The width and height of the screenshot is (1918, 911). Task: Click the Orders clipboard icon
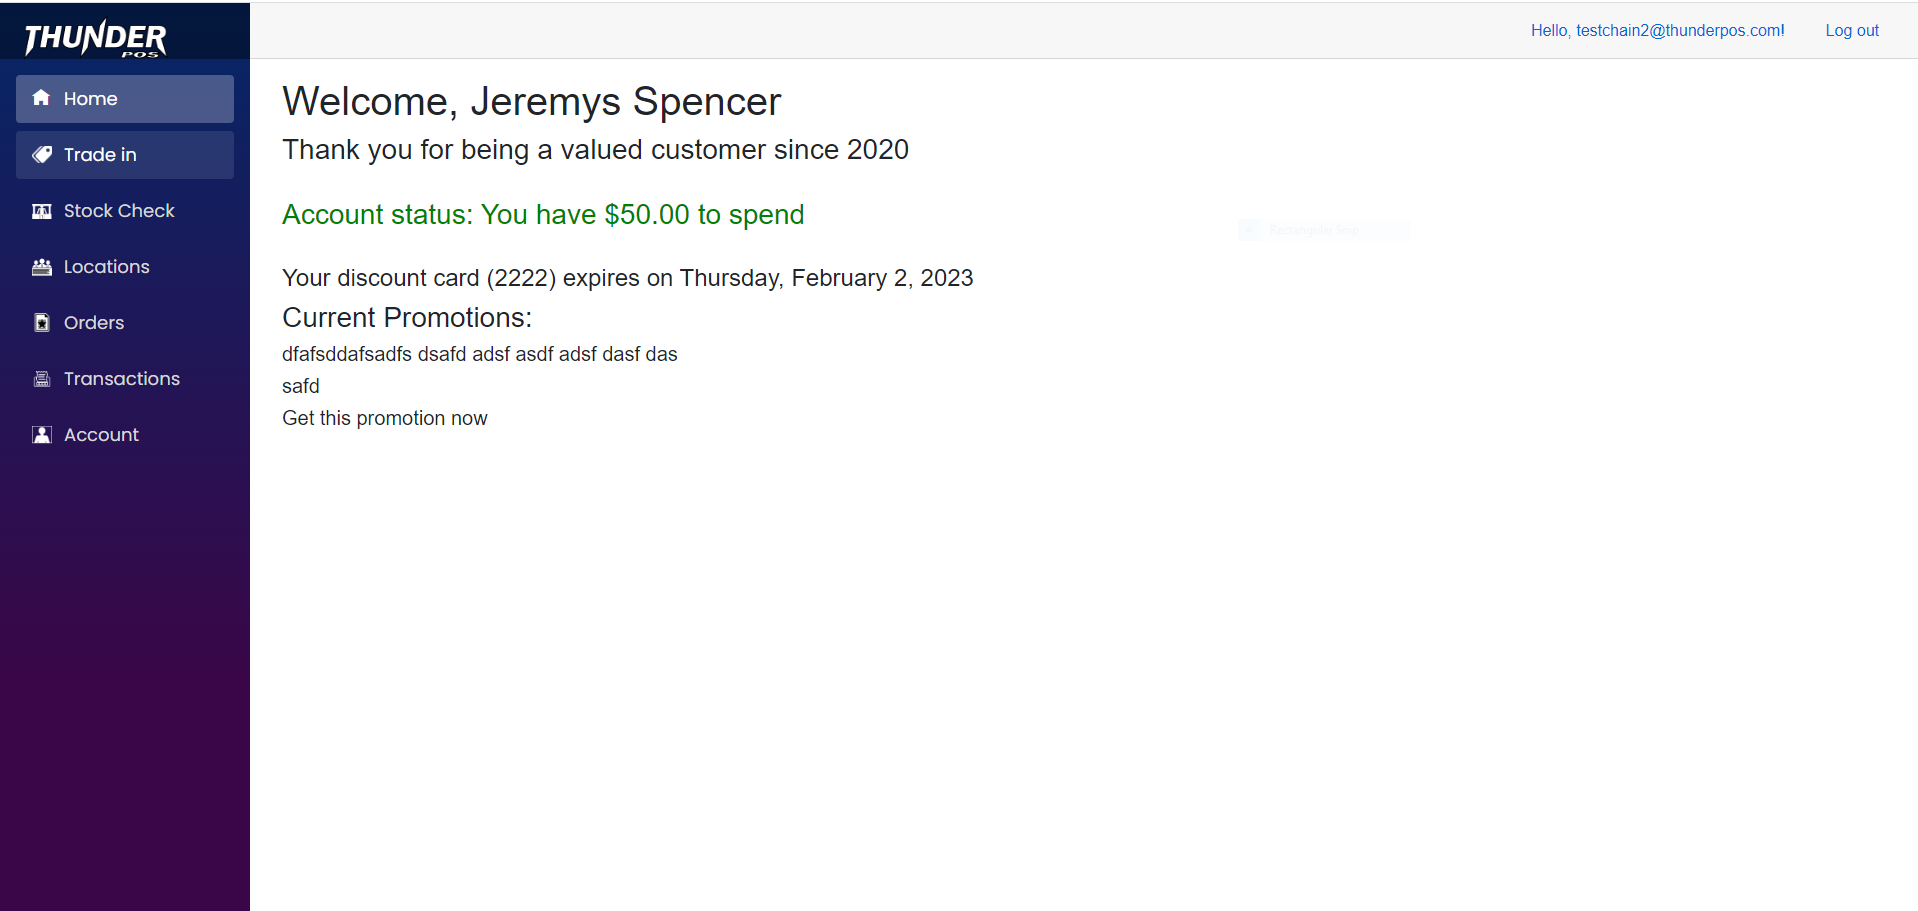pos(42,323)
